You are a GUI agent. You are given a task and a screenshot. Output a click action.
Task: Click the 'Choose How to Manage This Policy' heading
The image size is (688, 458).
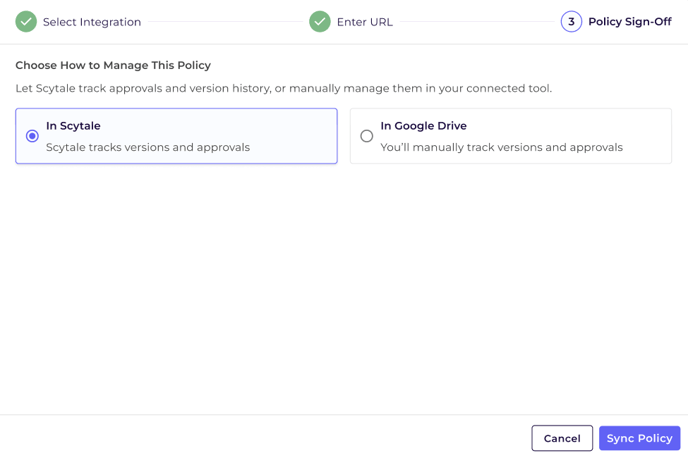point(113,65)
